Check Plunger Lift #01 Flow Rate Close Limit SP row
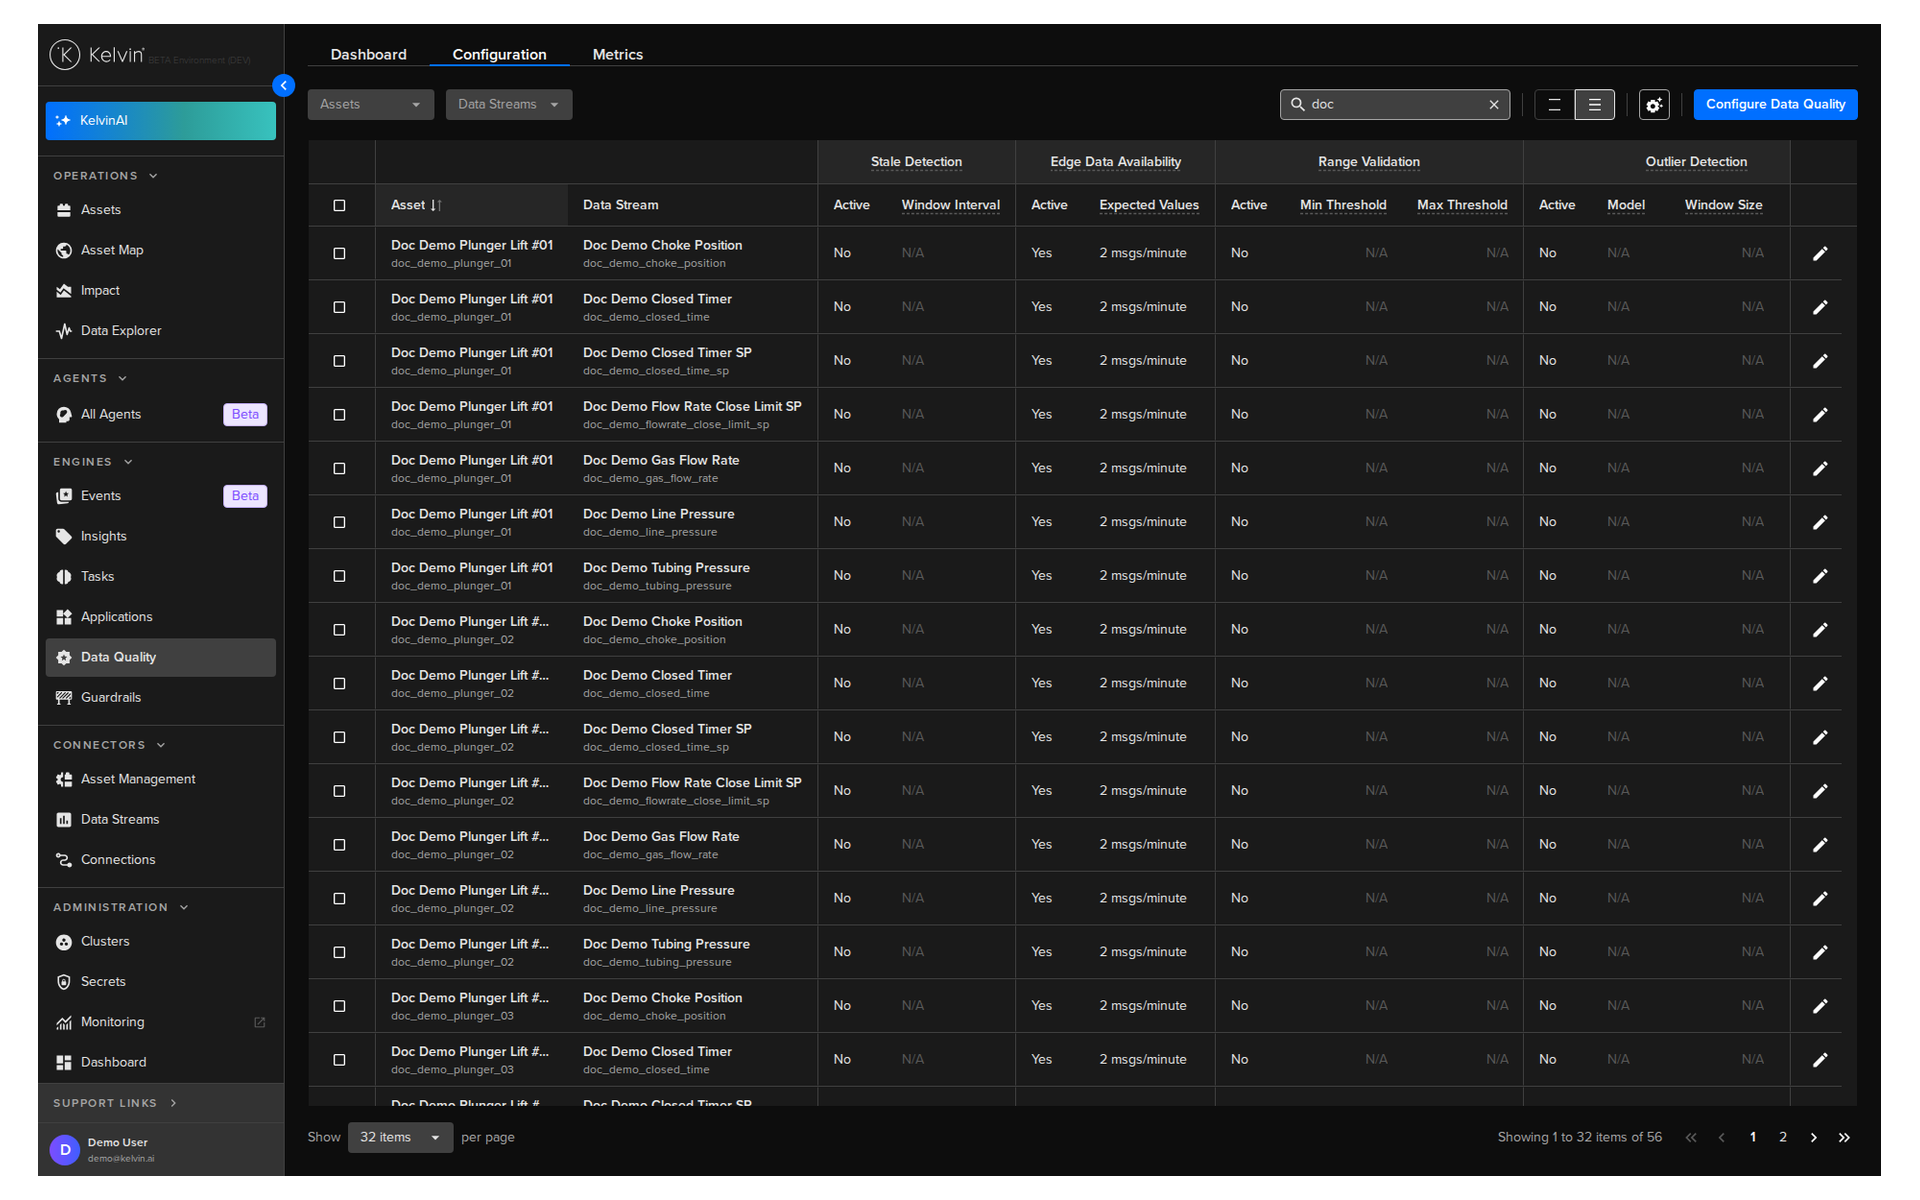This screenshot has width=1920, height=1200. click(339, 415)
